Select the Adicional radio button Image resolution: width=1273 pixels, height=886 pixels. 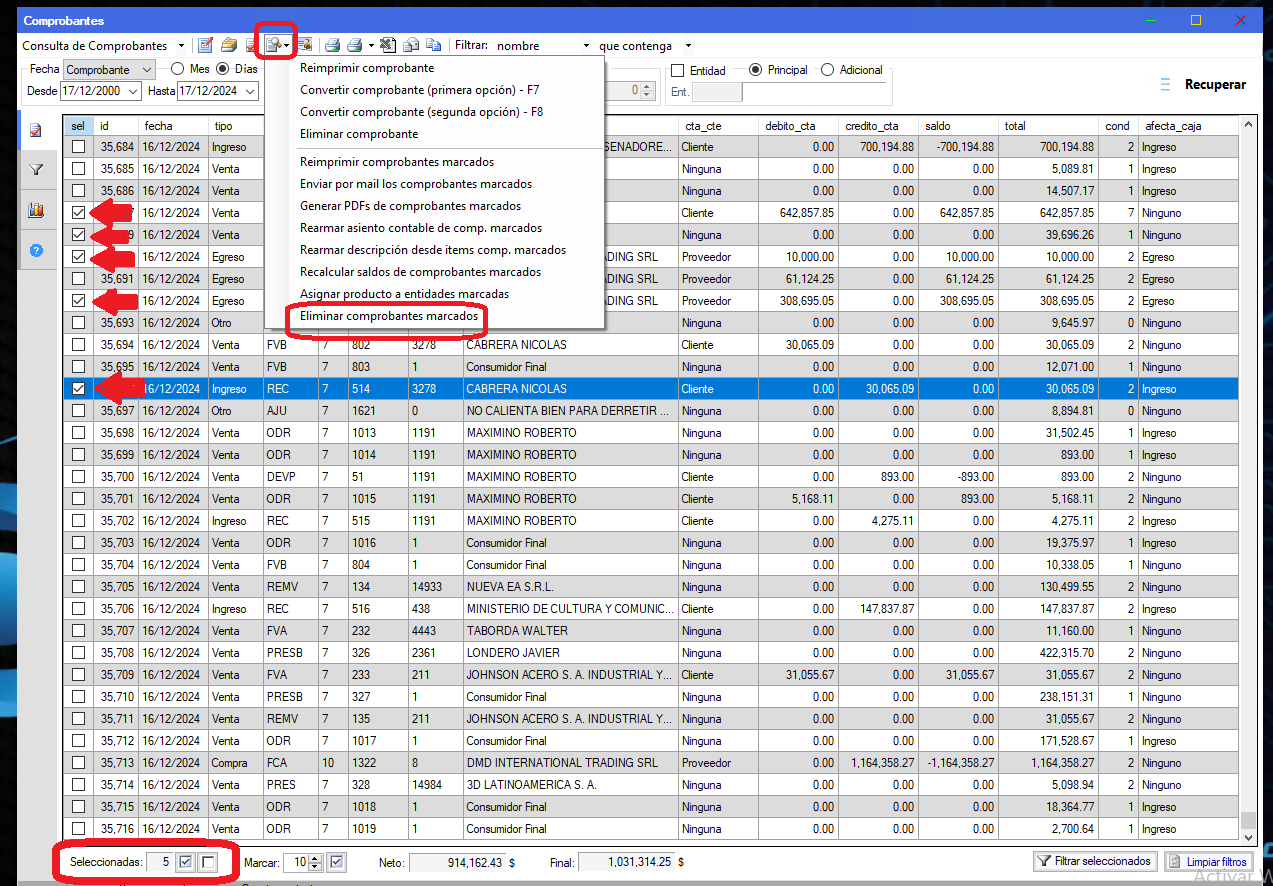pos(827,70)
